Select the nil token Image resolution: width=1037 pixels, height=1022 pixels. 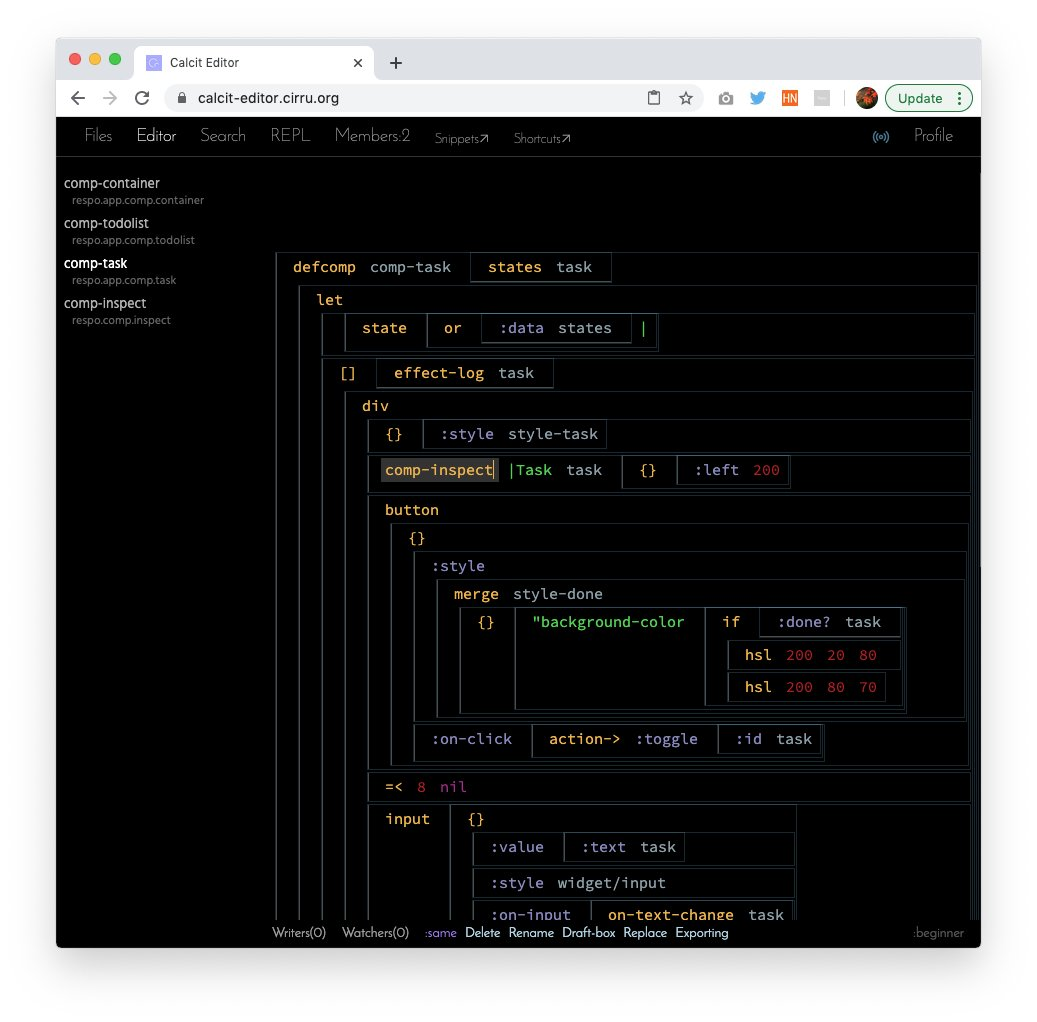[x=453, y=787]
